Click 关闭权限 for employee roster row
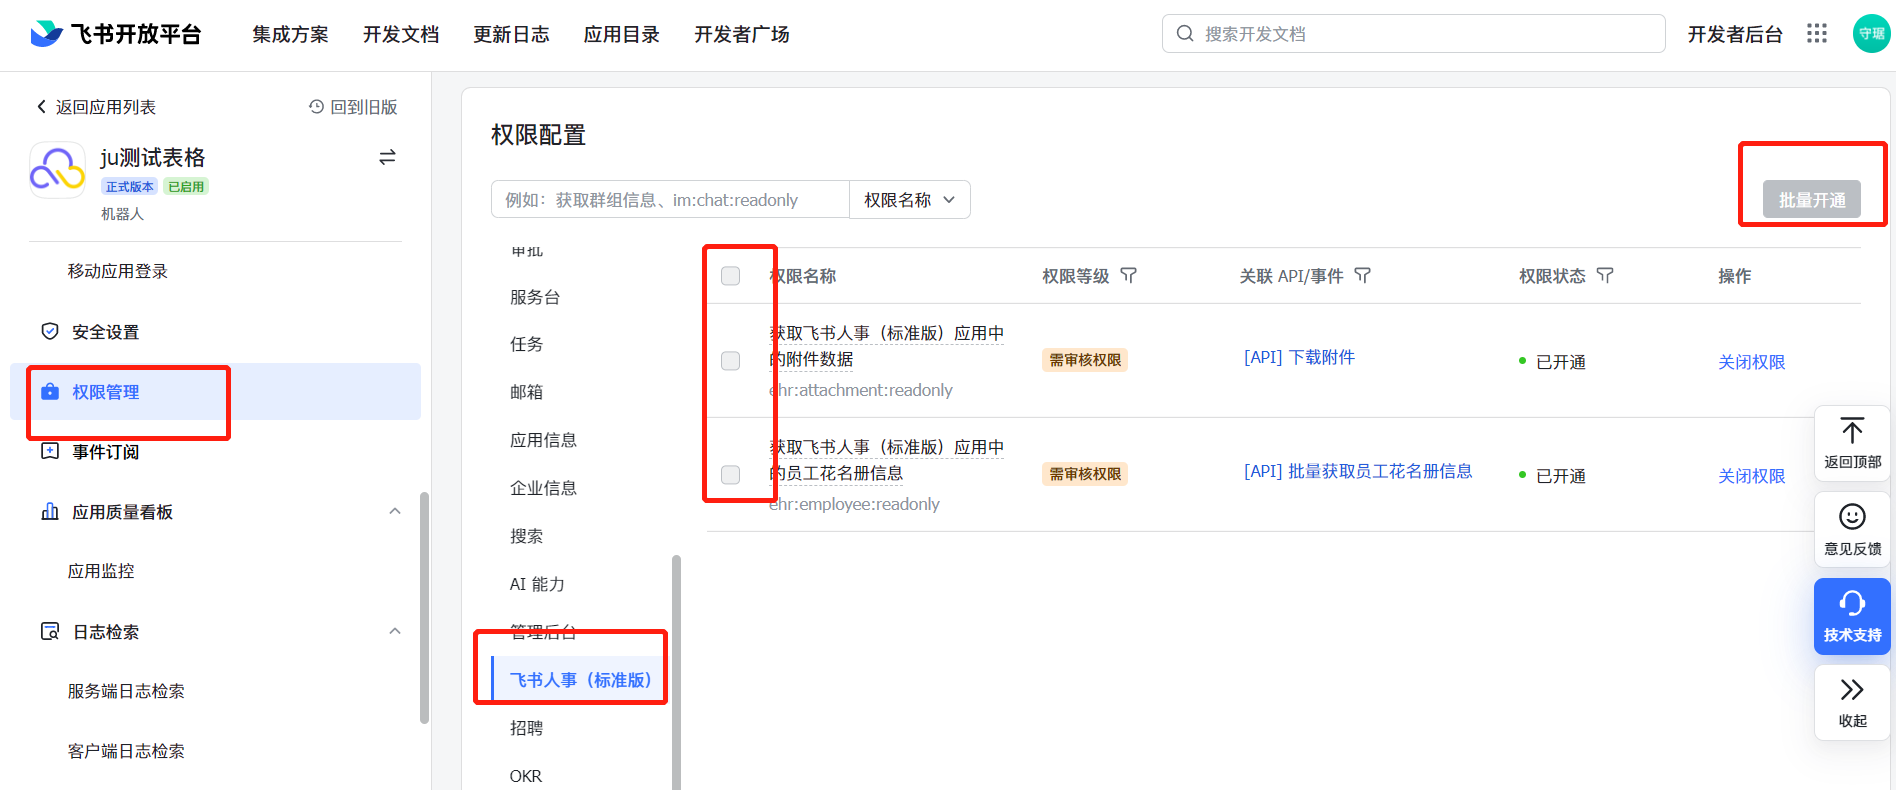The width and height of the screenshot is (1896, 790). point(1751,476)
